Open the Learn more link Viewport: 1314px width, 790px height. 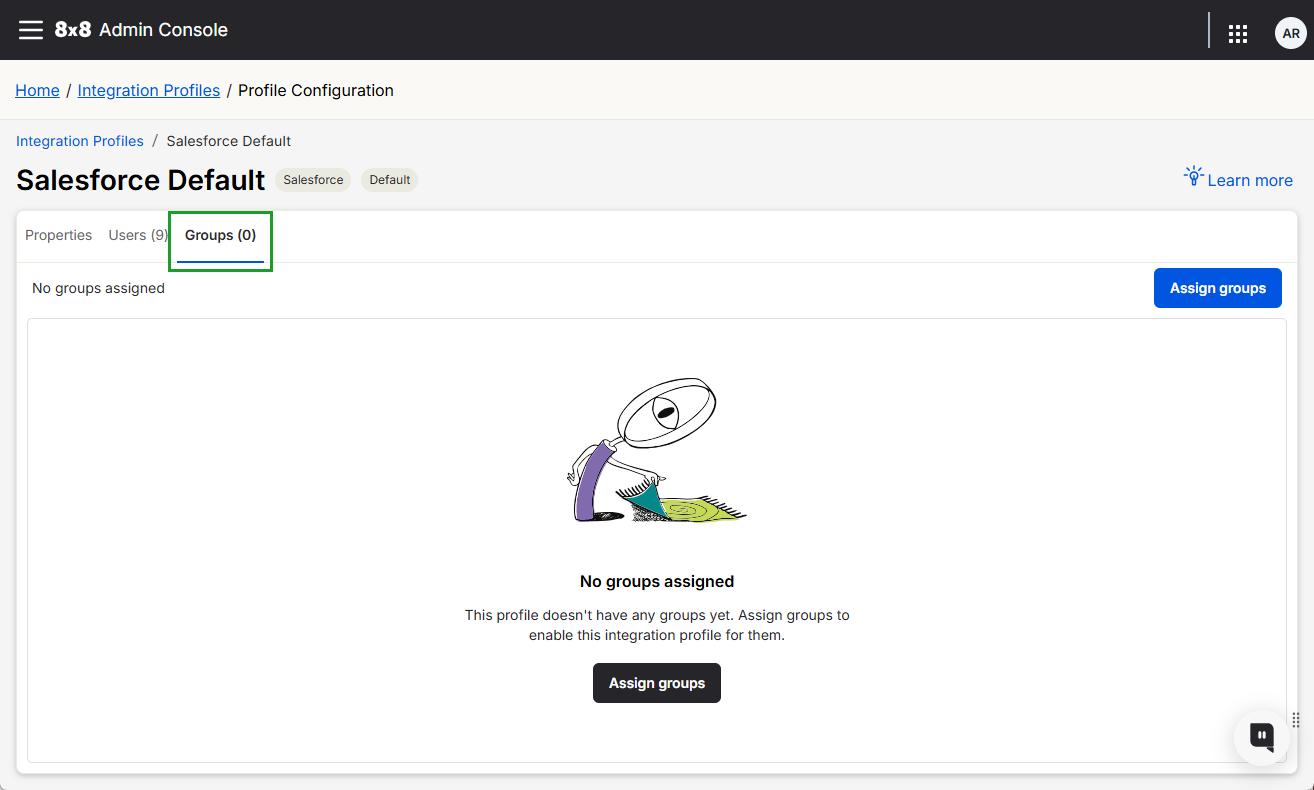point(1250,180)
